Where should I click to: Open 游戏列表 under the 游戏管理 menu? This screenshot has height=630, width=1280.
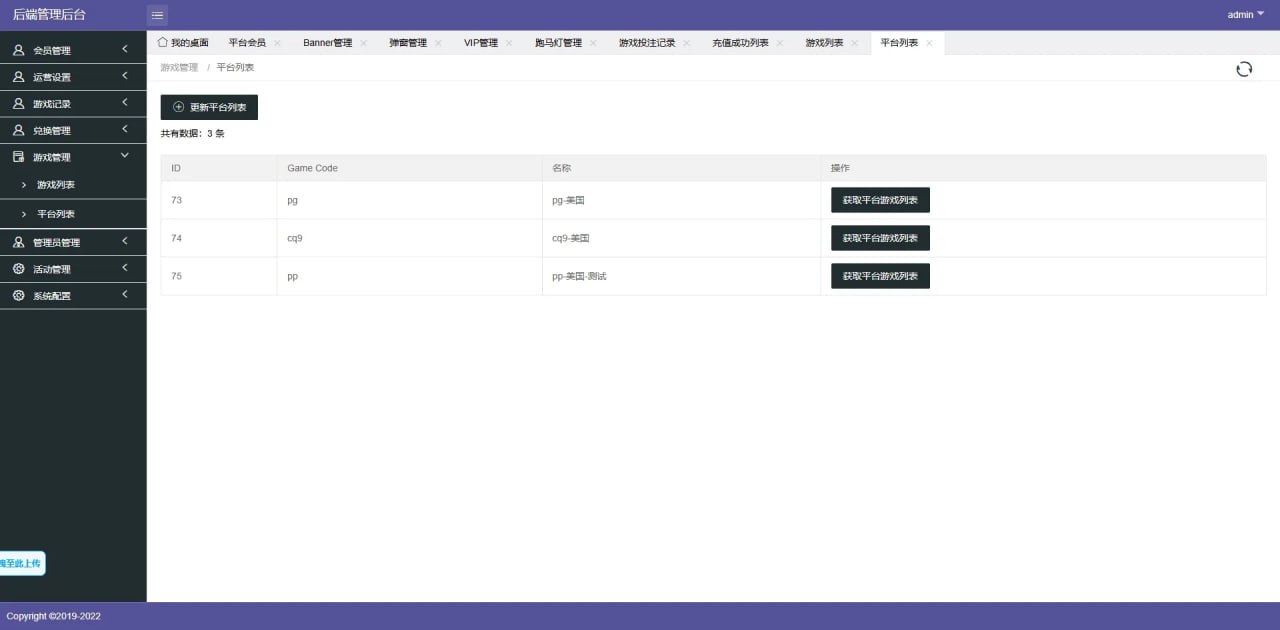[x=57, y=186]
